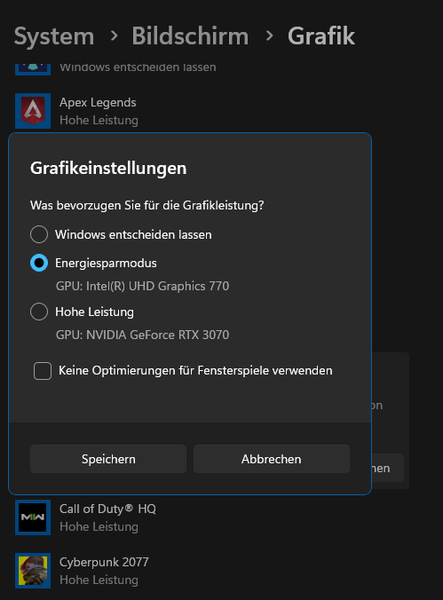Cancel the dialog with Abbrechen
The height and width of the screenshot is (600, 443).
point(271,459)
